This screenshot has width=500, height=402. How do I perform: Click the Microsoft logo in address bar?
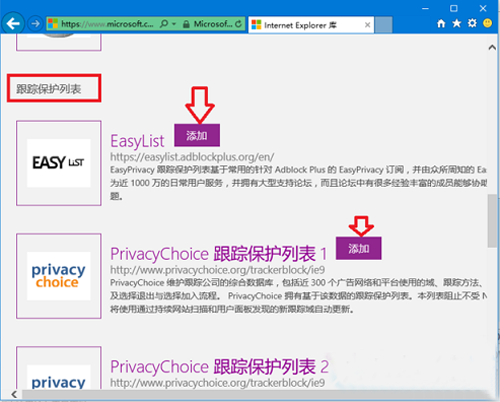tap(53, 24)
